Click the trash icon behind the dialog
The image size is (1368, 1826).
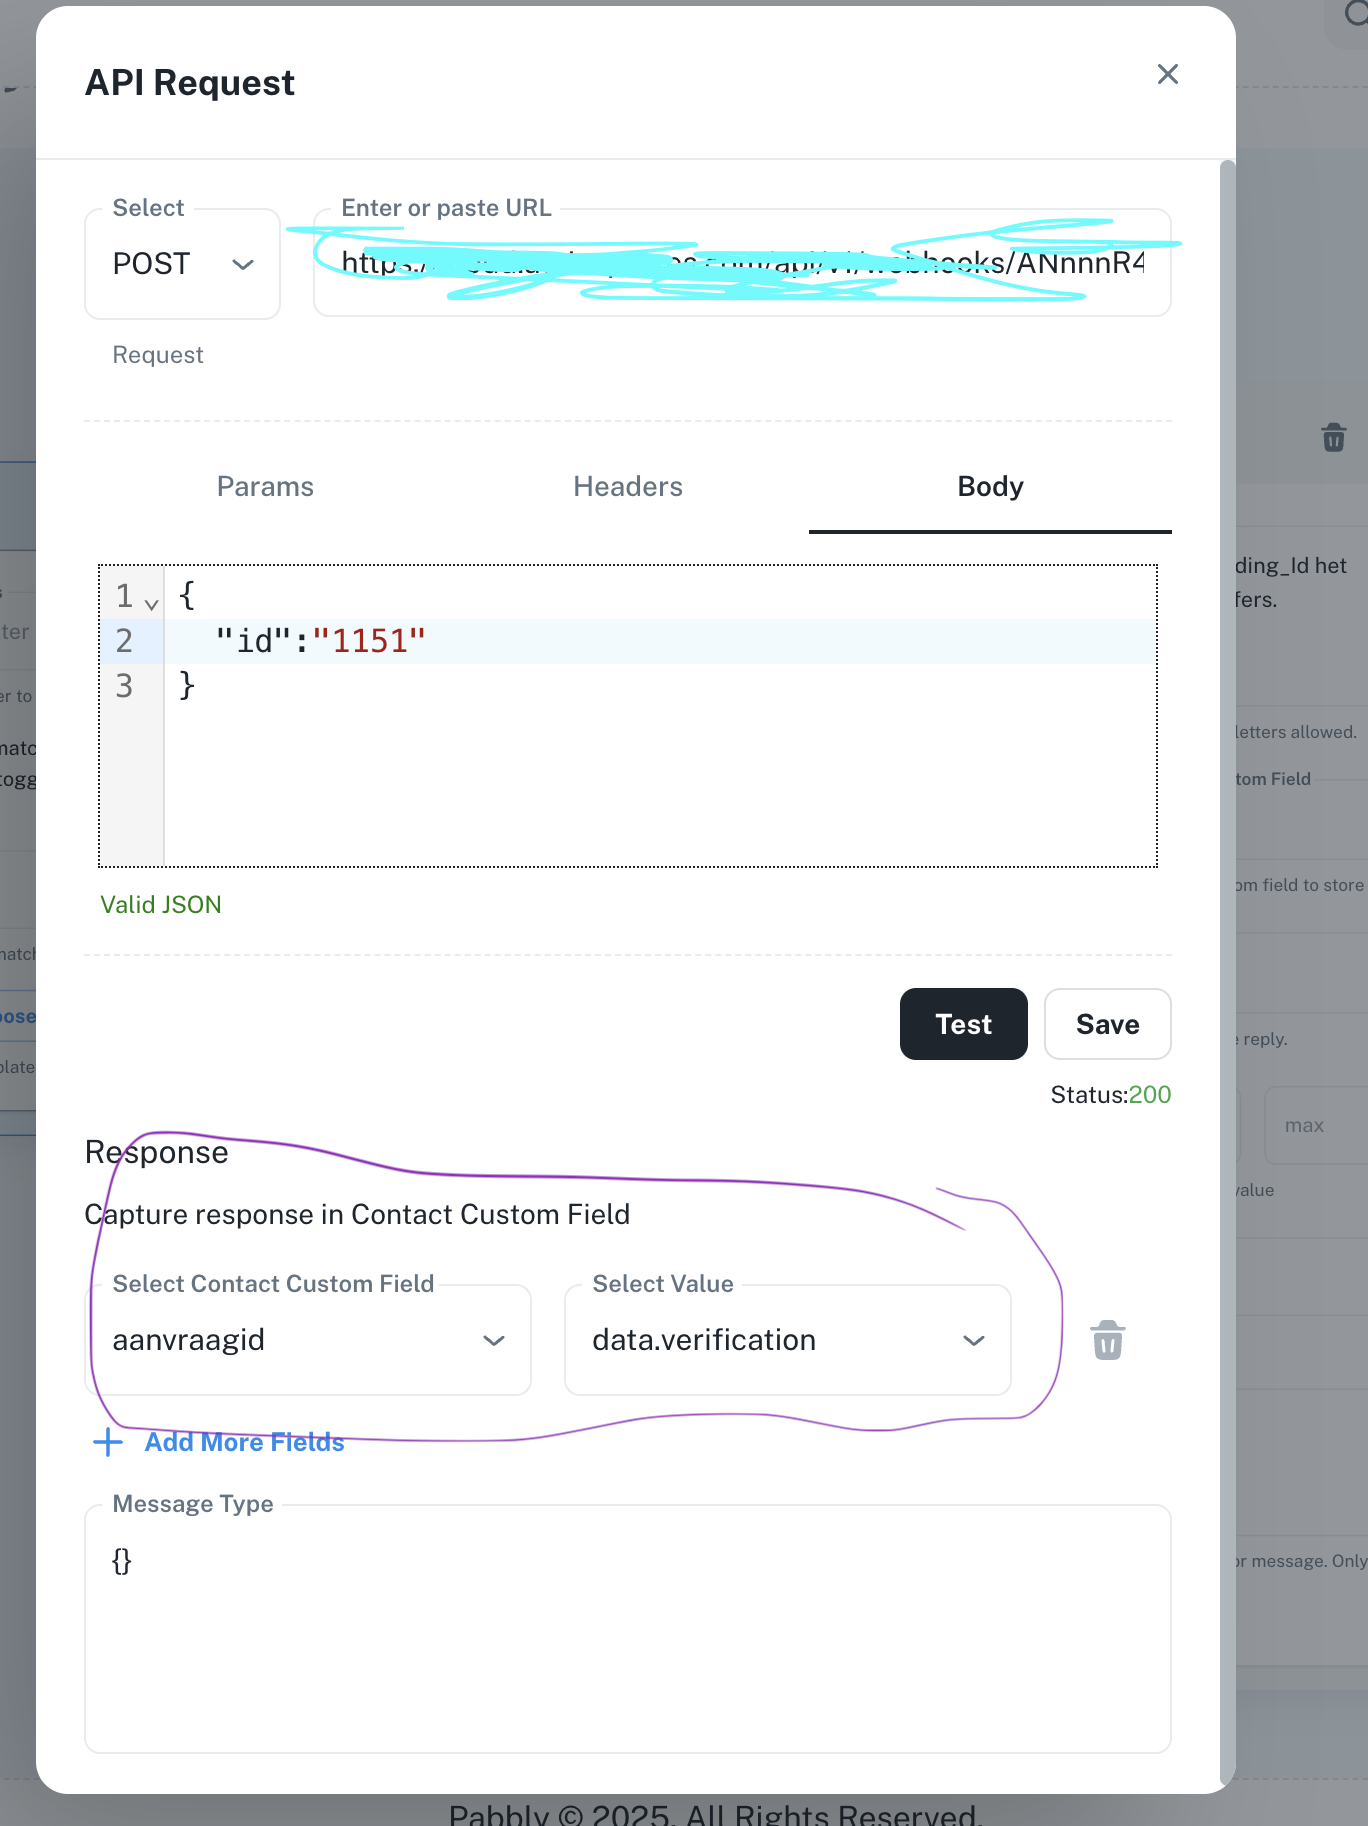coord(1333,438)
